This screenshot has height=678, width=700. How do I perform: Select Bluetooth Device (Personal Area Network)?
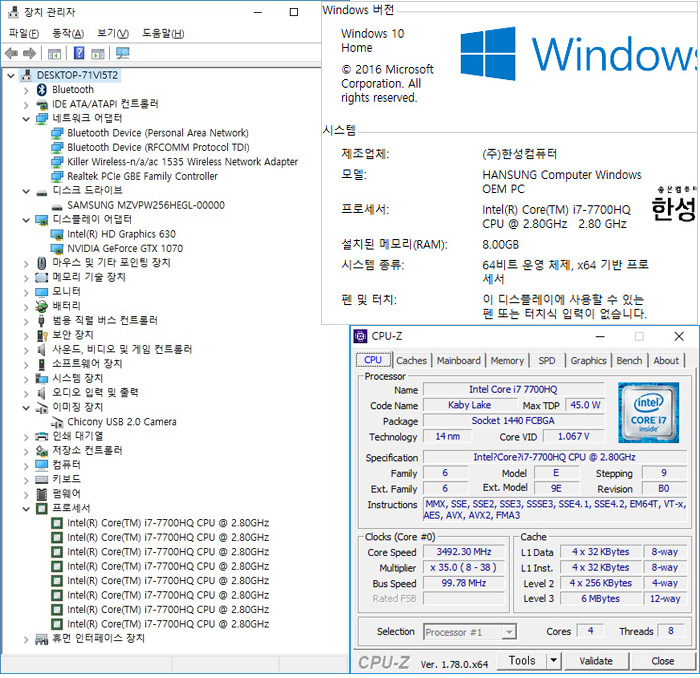(x=158, y=133)
